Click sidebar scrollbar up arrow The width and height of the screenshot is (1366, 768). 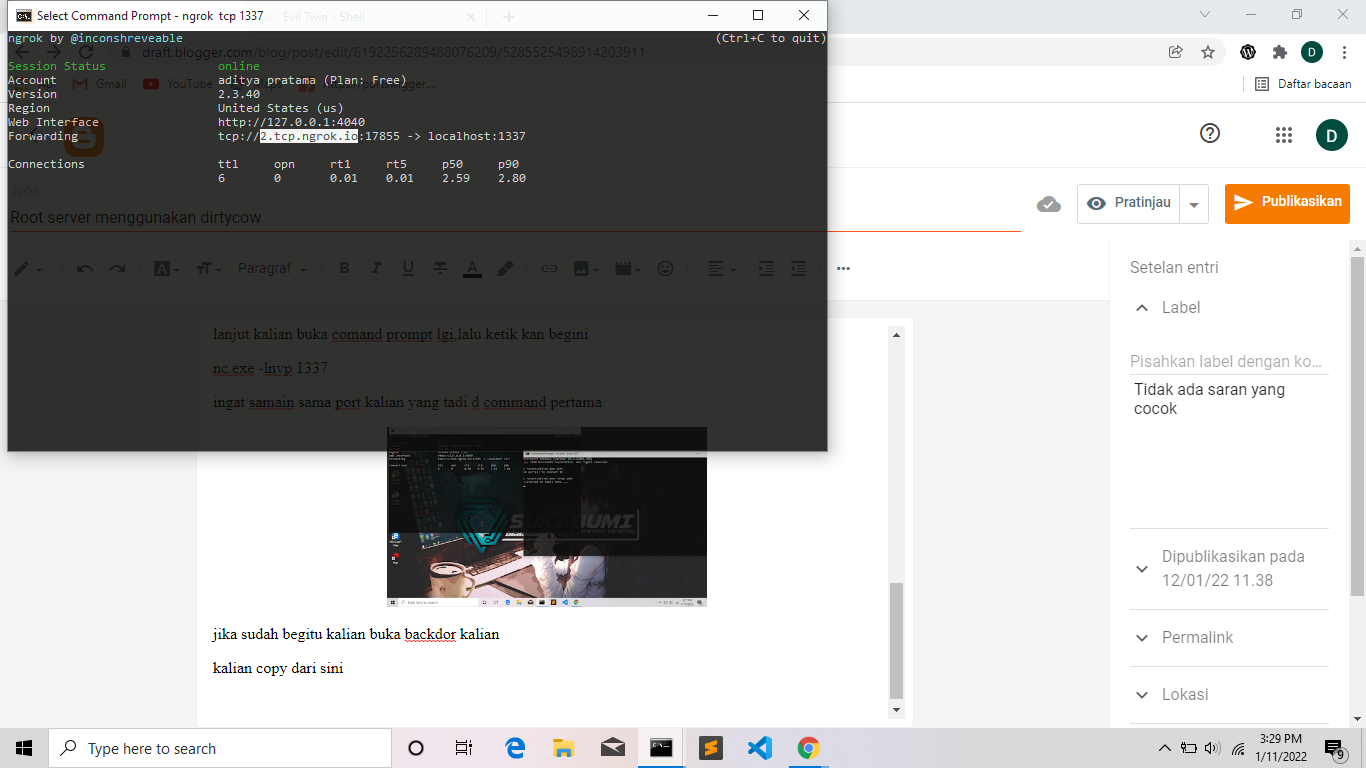[1357, 248]
